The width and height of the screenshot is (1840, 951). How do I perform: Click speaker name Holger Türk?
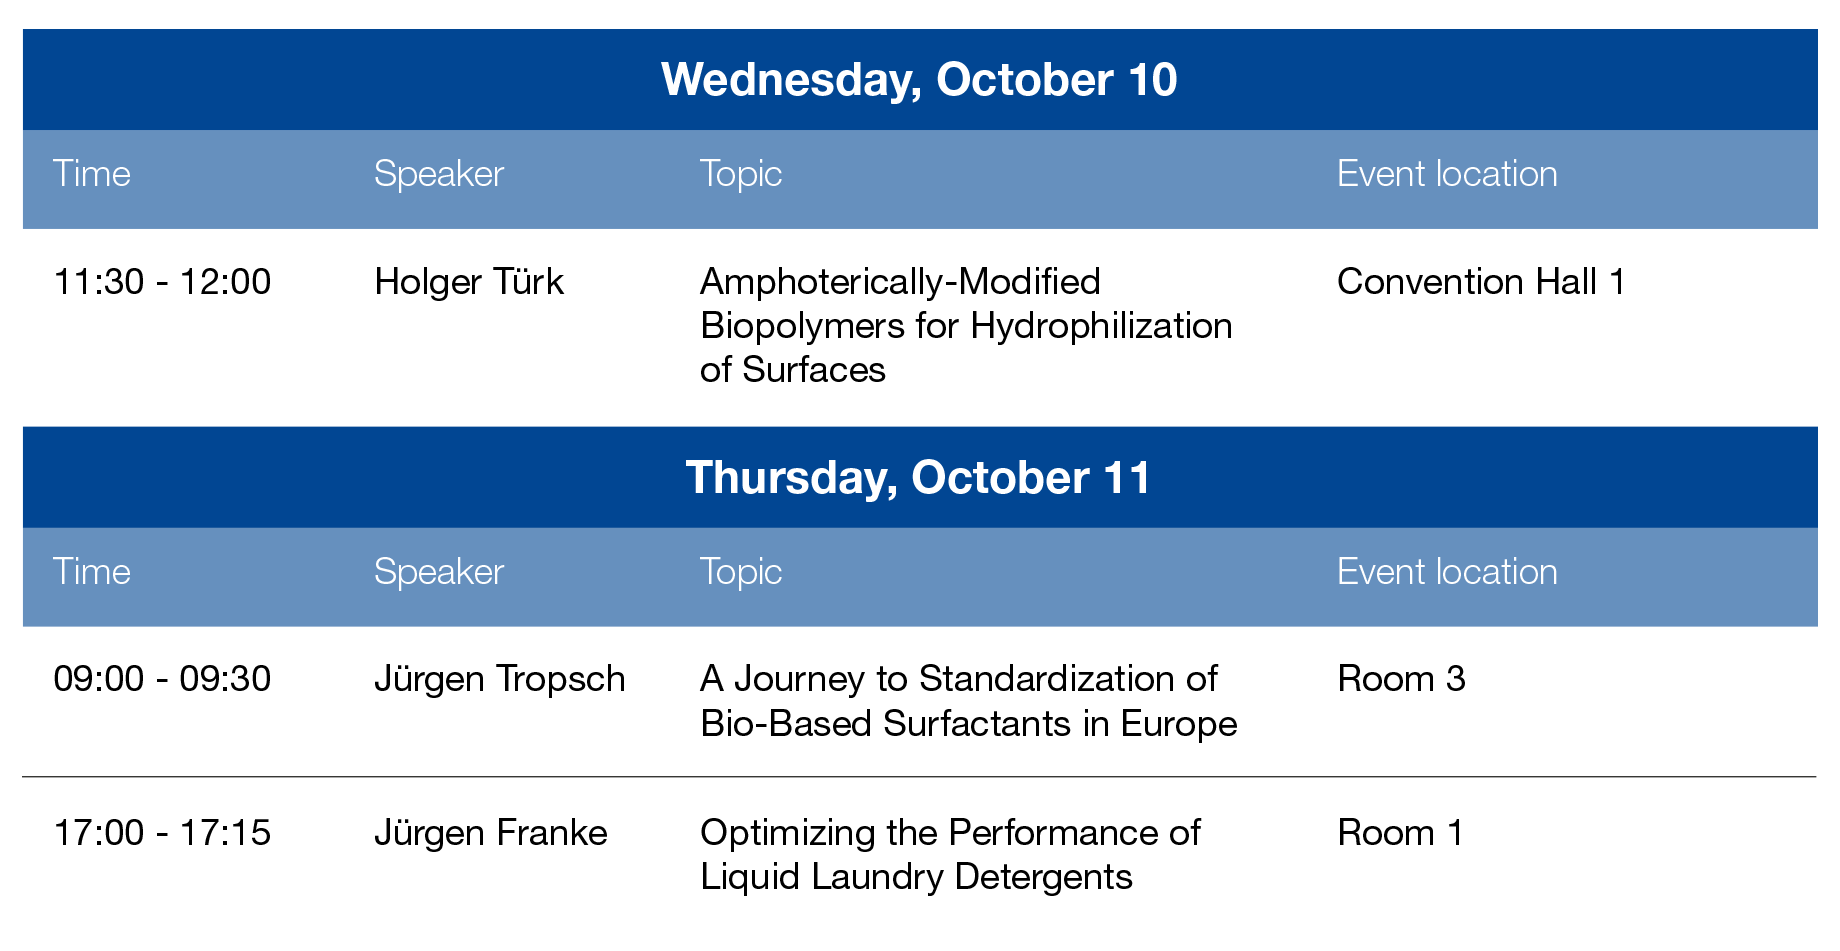[x=469, y=282]
